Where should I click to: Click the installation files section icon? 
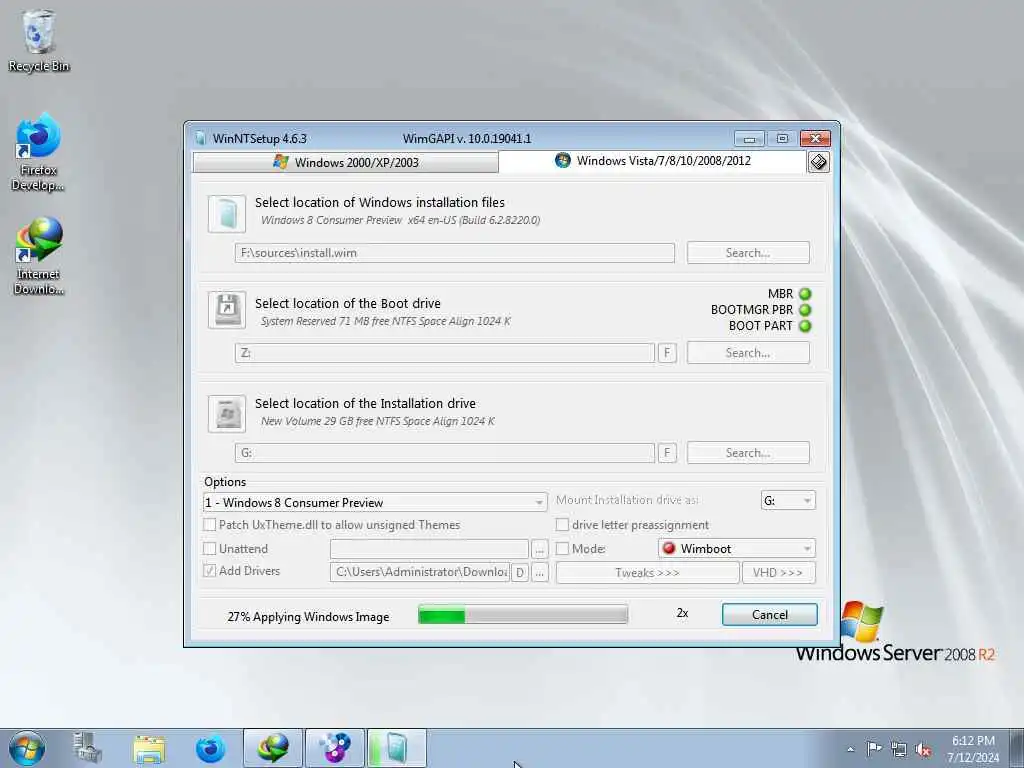(x=227, y=214)
